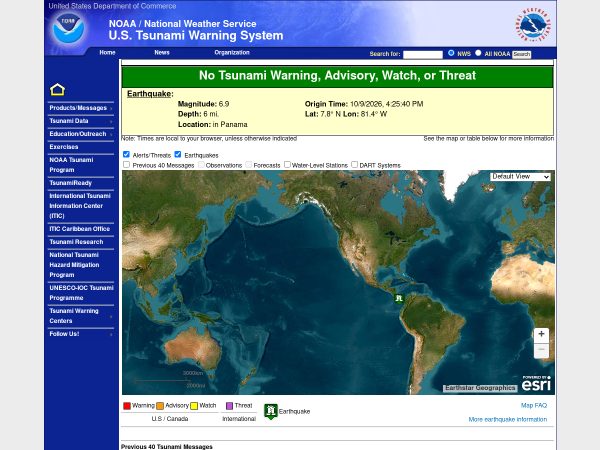This screenshot has height=450, width=600.
Task: Open TsunamiReady sidebar link
Action: (x=71, y=183)
